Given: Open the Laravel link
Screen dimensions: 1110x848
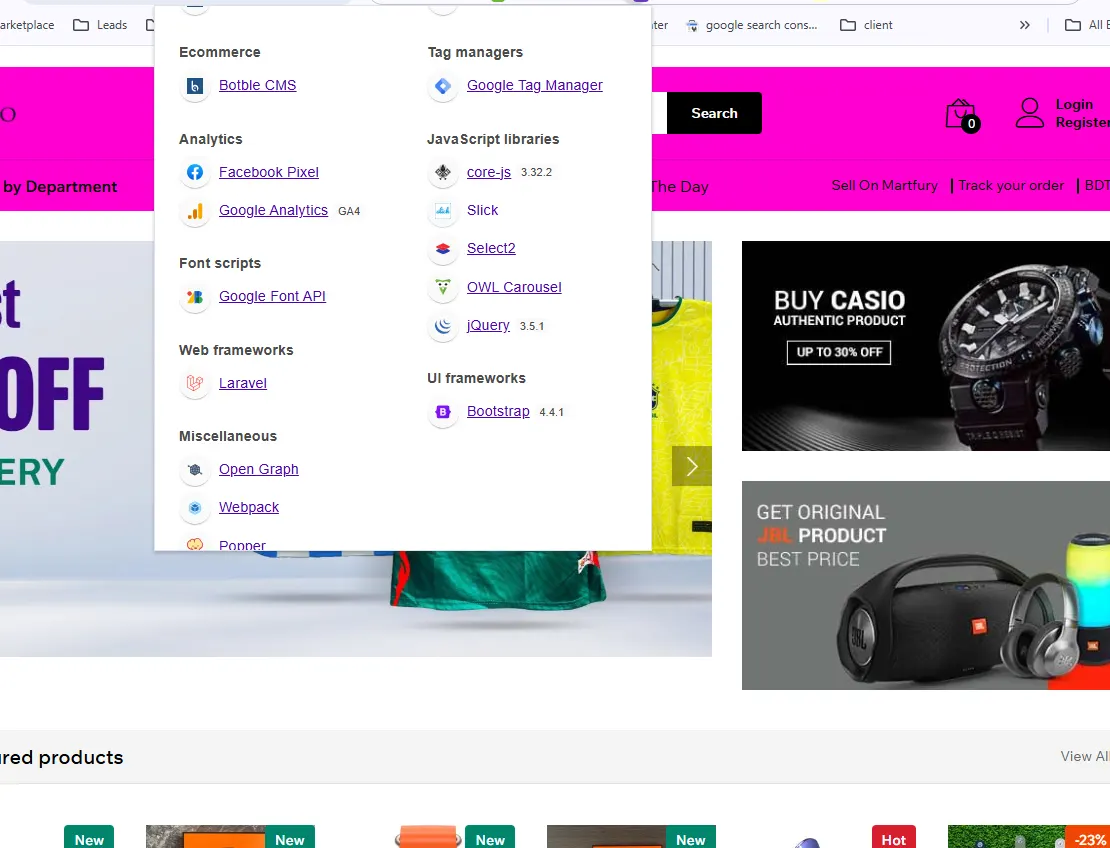Looking at the screenshot, I should tap(243, 383).
